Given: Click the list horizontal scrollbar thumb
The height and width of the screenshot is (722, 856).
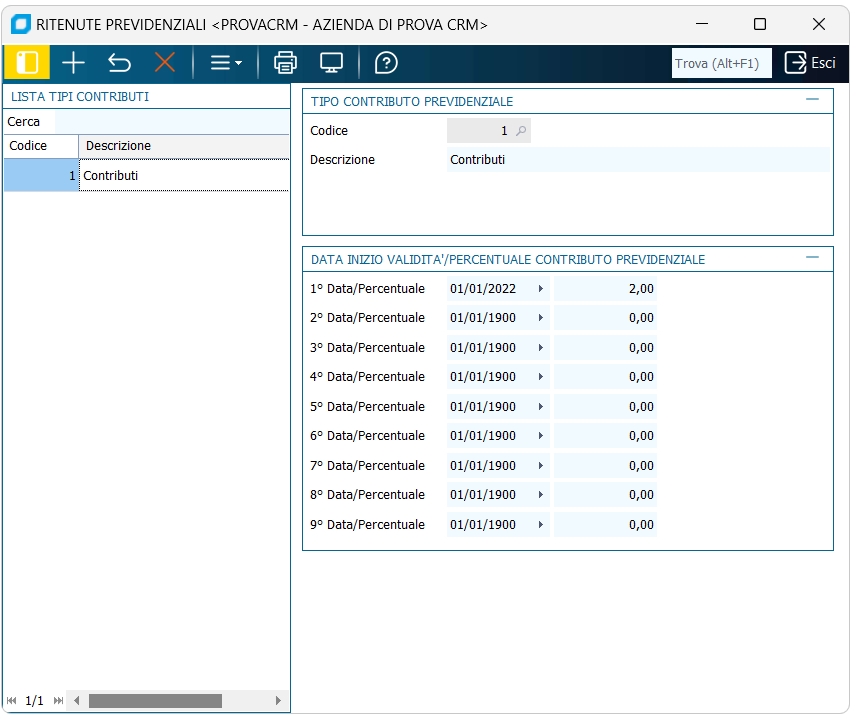Looking at the screenshot, I should pyautogui.click(x=154, y=701).
